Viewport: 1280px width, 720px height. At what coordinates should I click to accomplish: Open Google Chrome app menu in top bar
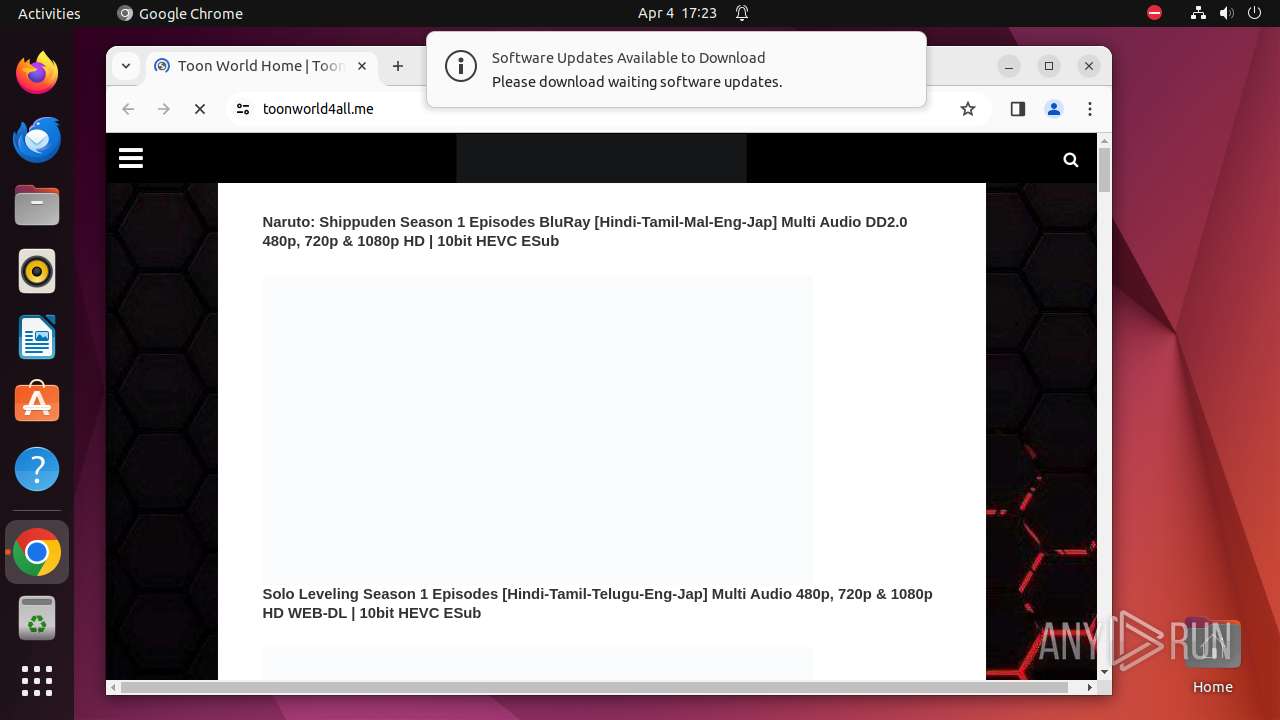coord(180,13)
